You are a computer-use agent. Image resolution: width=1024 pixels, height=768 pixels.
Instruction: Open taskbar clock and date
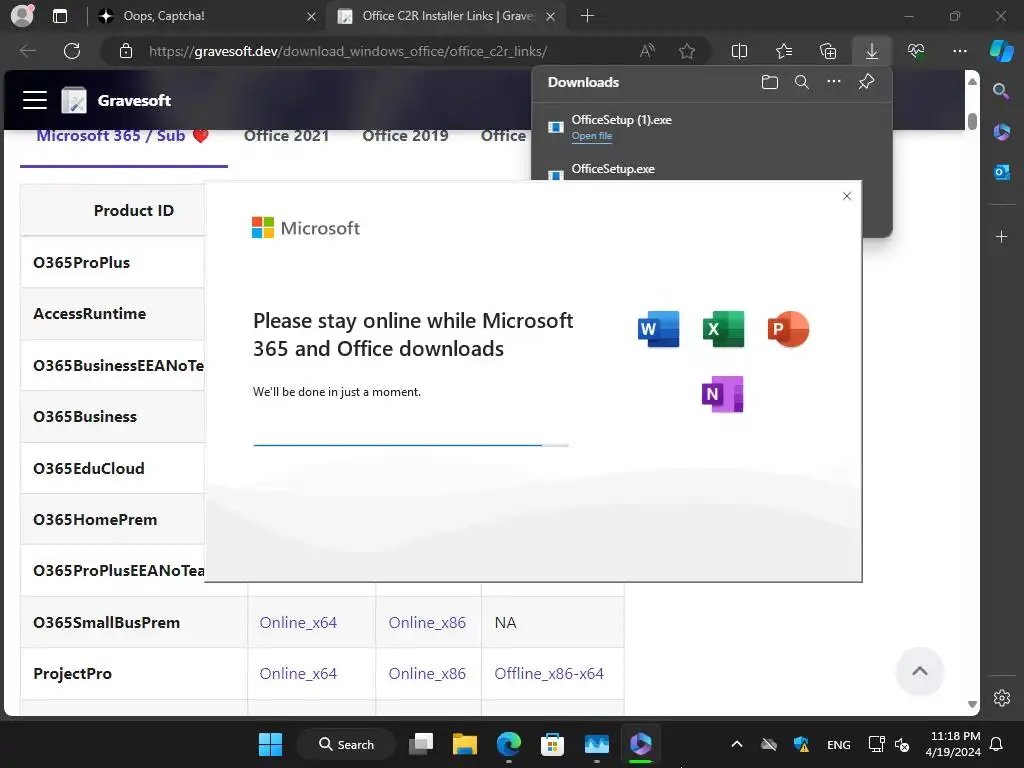pos(953,744)
